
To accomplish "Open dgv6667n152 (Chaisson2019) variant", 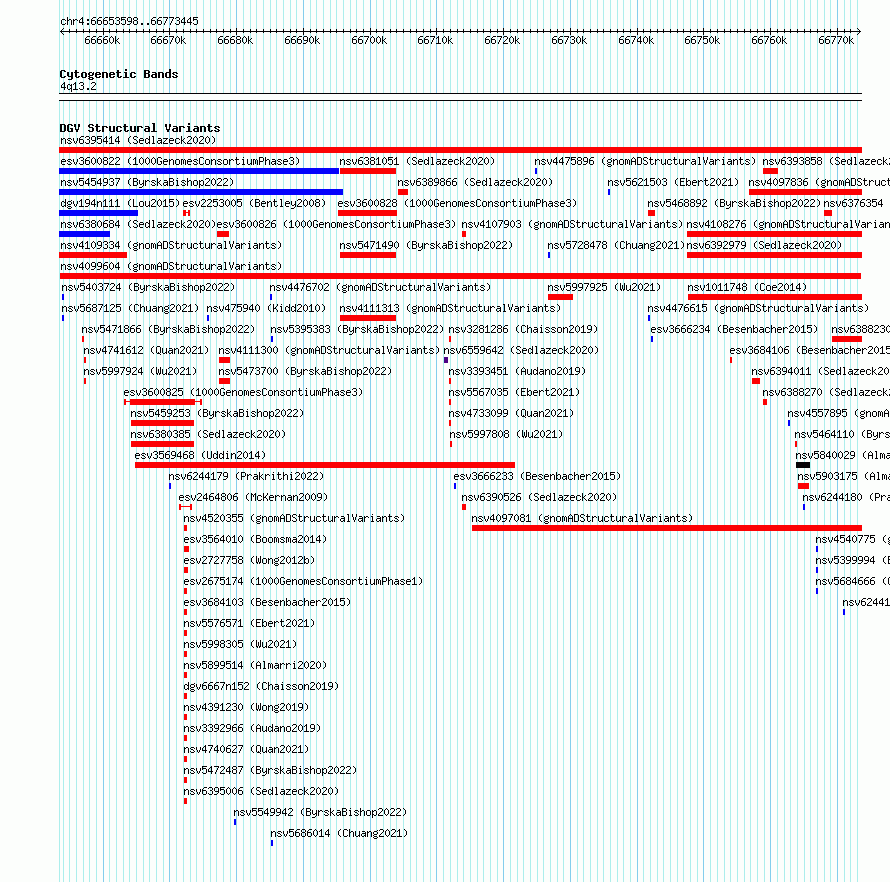I will click(261, 686).
